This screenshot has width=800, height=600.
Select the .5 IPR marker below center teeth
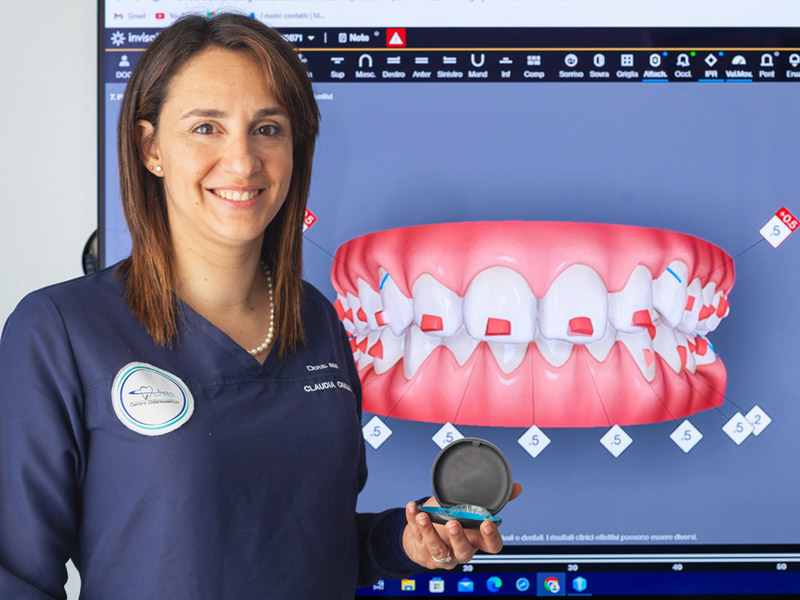coord(534,440)
